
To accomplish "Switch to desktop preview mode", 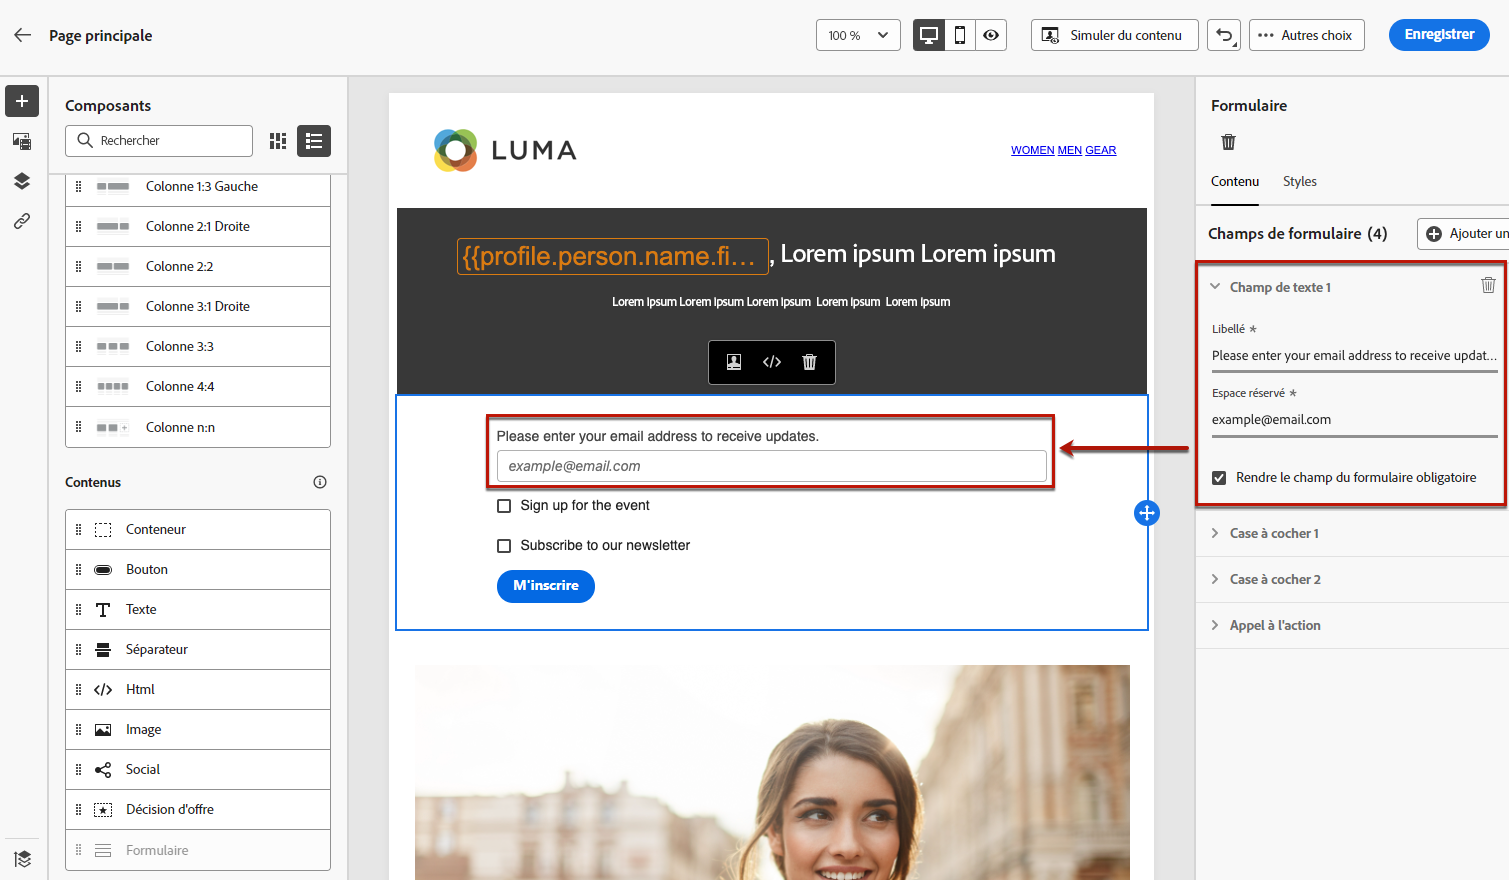I will pyautogui.click(x=929, y=35).
